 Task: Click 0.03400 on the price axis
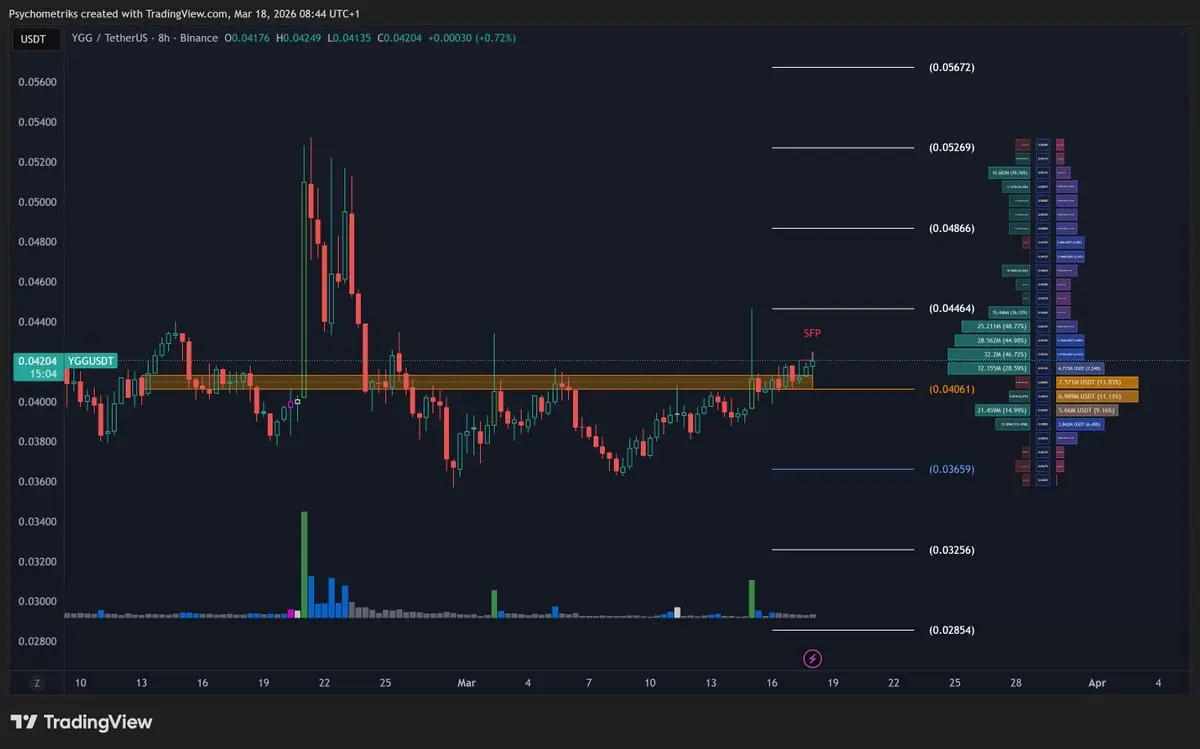click(38, 522)
